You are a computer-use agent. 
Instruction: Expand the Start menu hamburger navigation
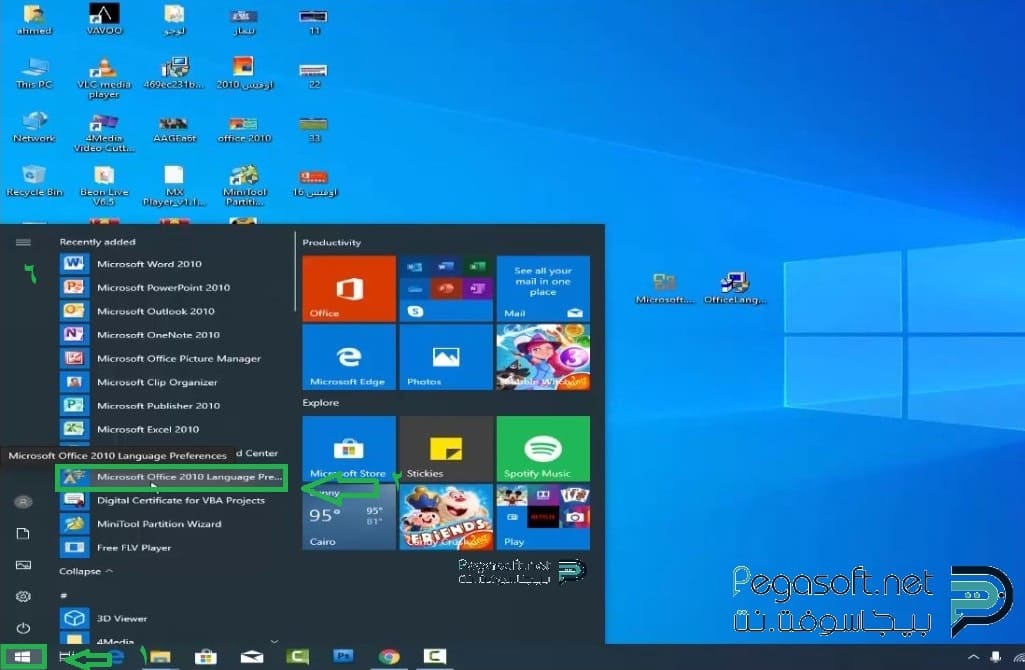[23, 242]
